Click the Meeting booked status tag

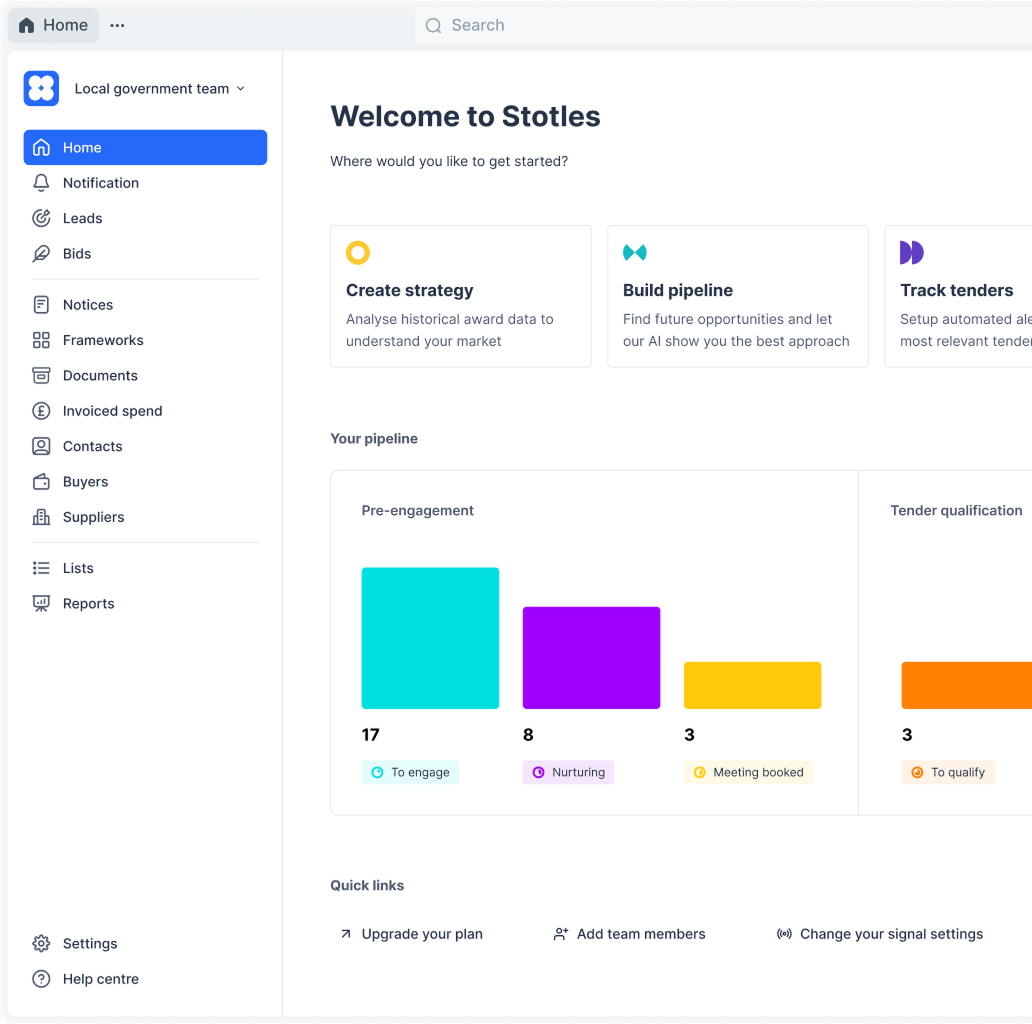click(x=748, y=773)
